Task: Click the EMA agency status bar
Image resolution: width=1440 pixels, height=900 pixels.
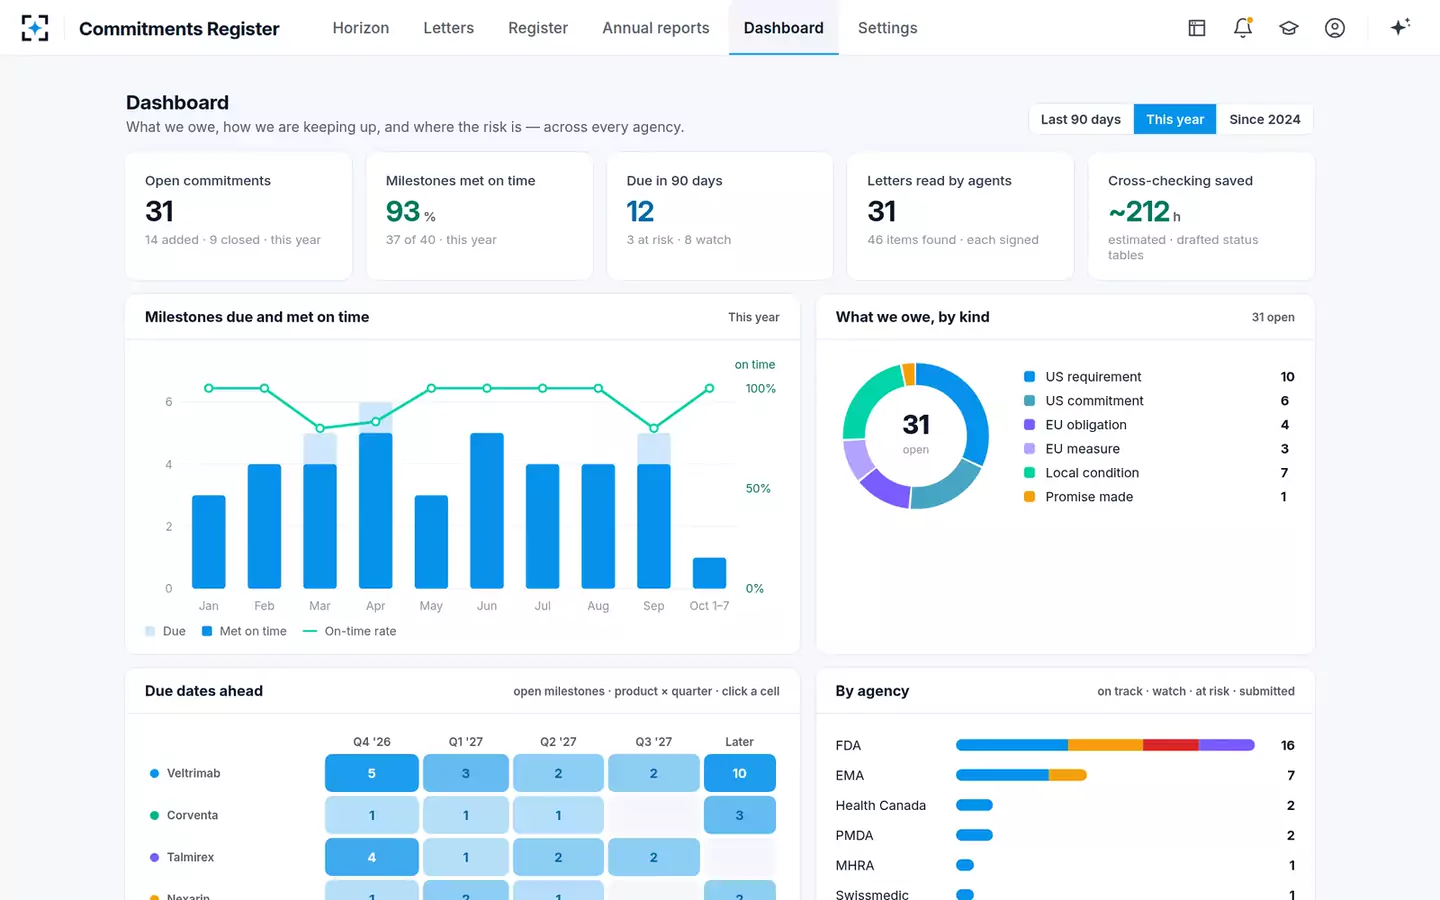Action: tap(1021, 775)
